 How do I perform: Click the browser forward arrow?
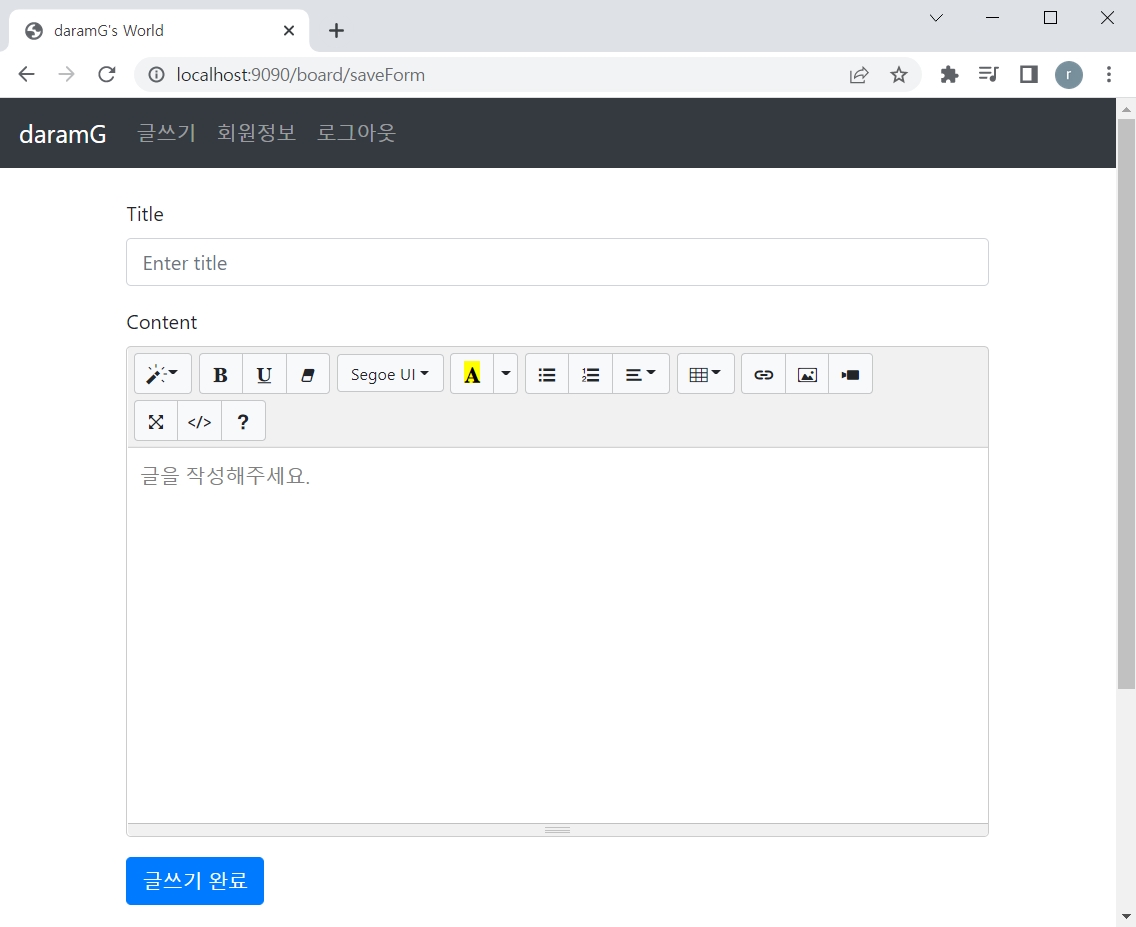[67, 75]
